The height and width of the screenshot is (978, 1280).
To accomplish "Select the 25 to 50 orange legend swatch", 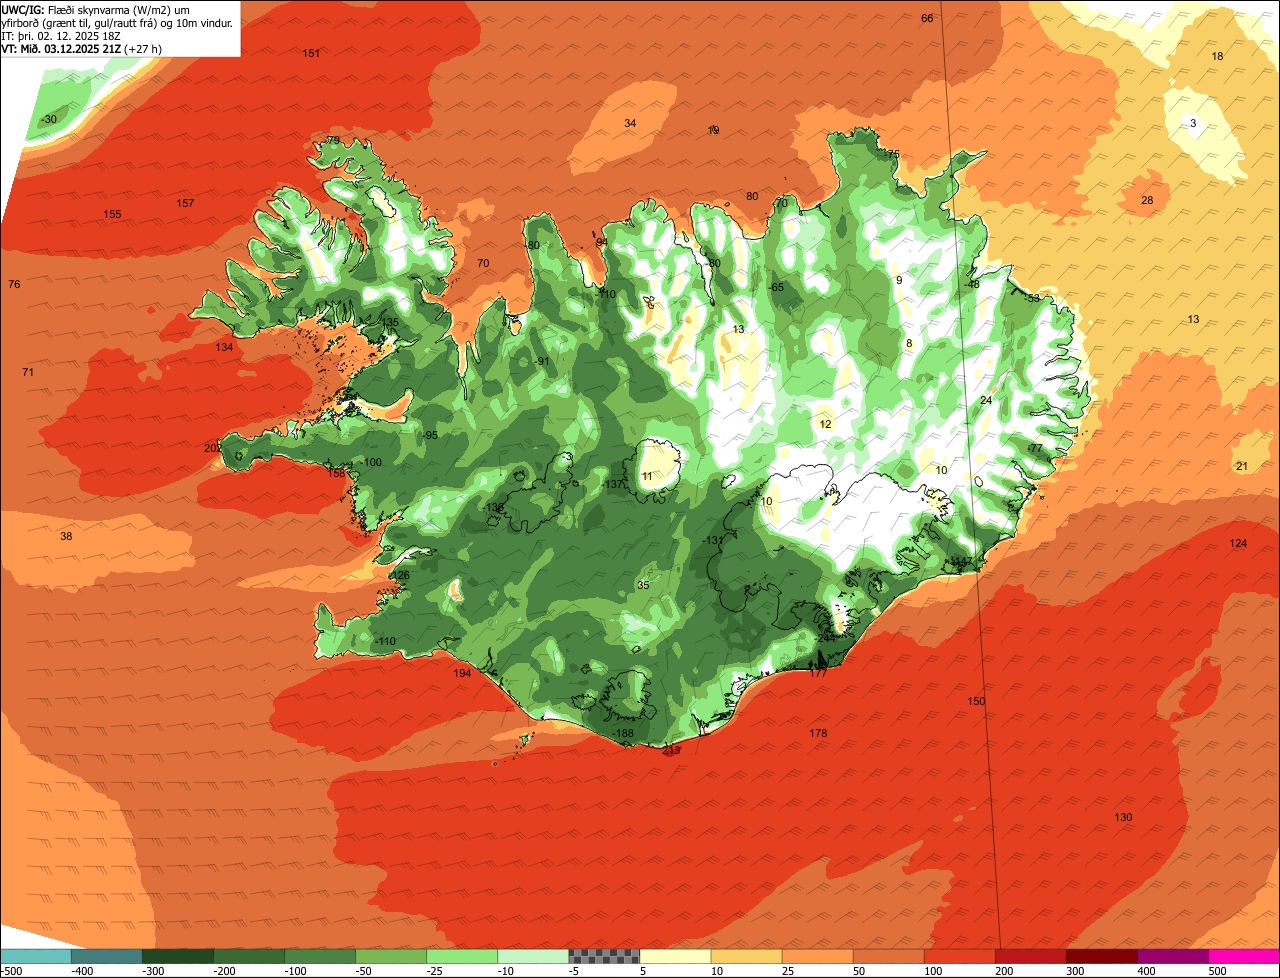I will pos(817,956).
